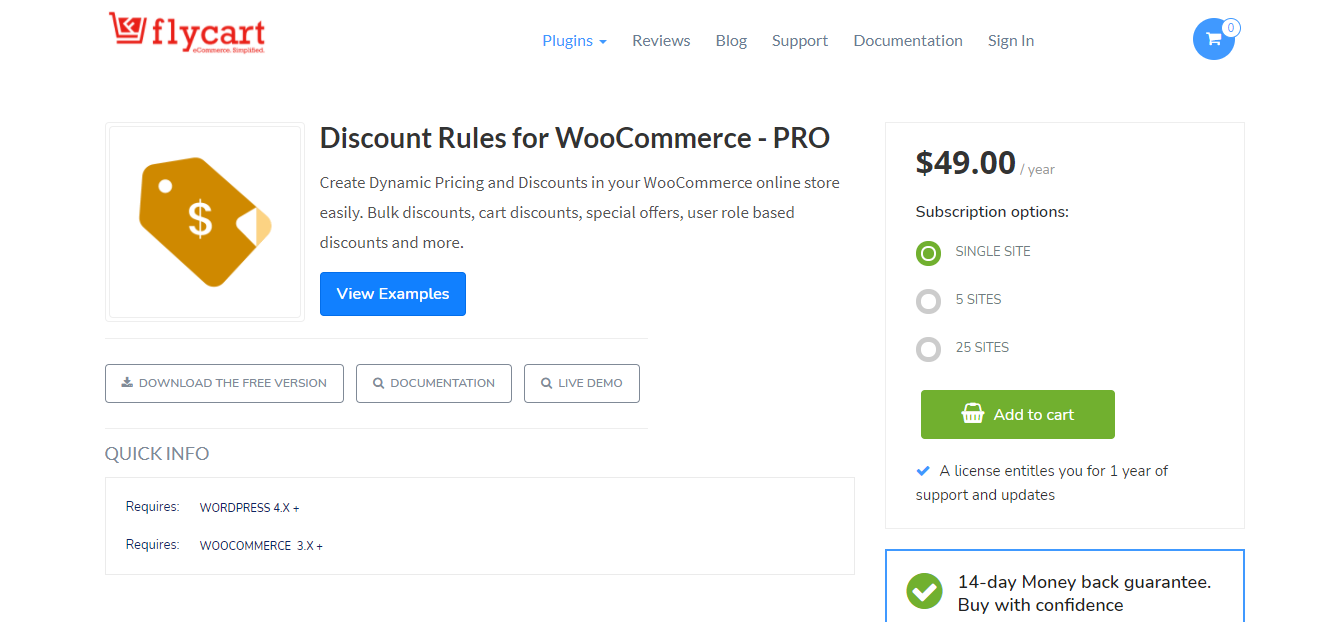Open the shopping cart icon
Viewport: 1342px width, 622px height.
(x=1213, y=39)
